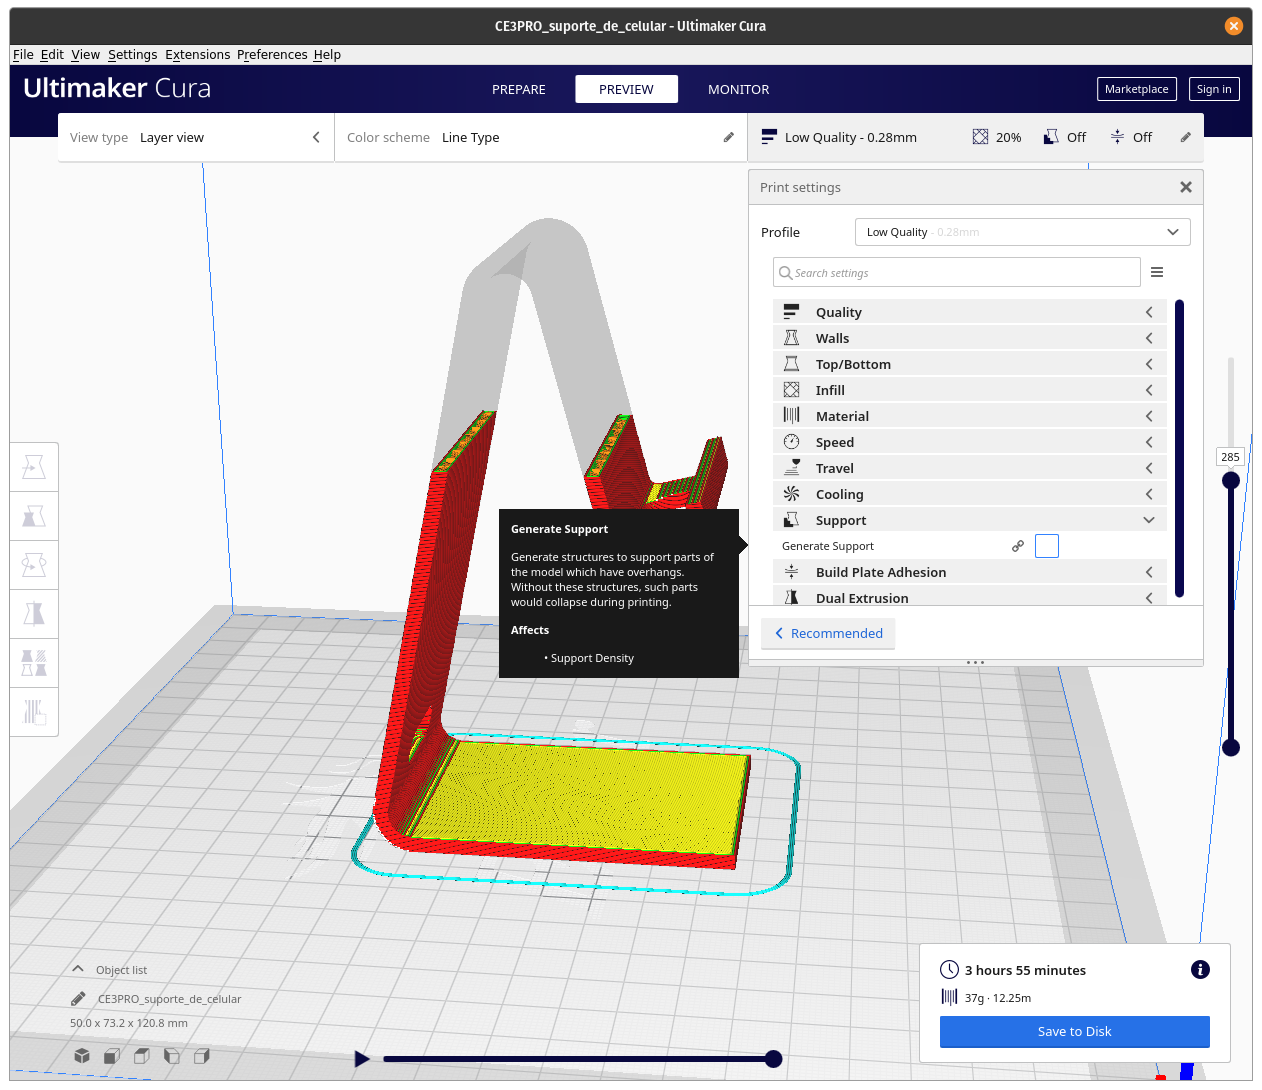Expand the Speed settings category

pyautogui.click(x=969, y=442)
